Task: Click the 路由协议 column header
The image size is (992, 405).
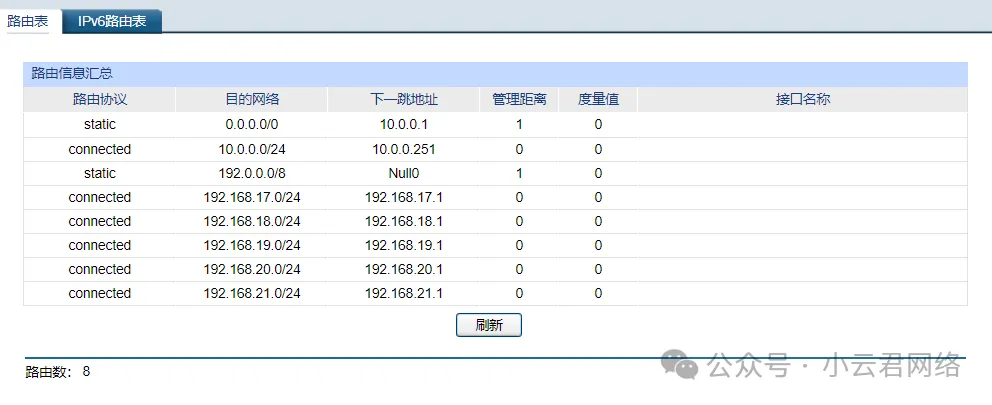Action: (x=100, y=100)
